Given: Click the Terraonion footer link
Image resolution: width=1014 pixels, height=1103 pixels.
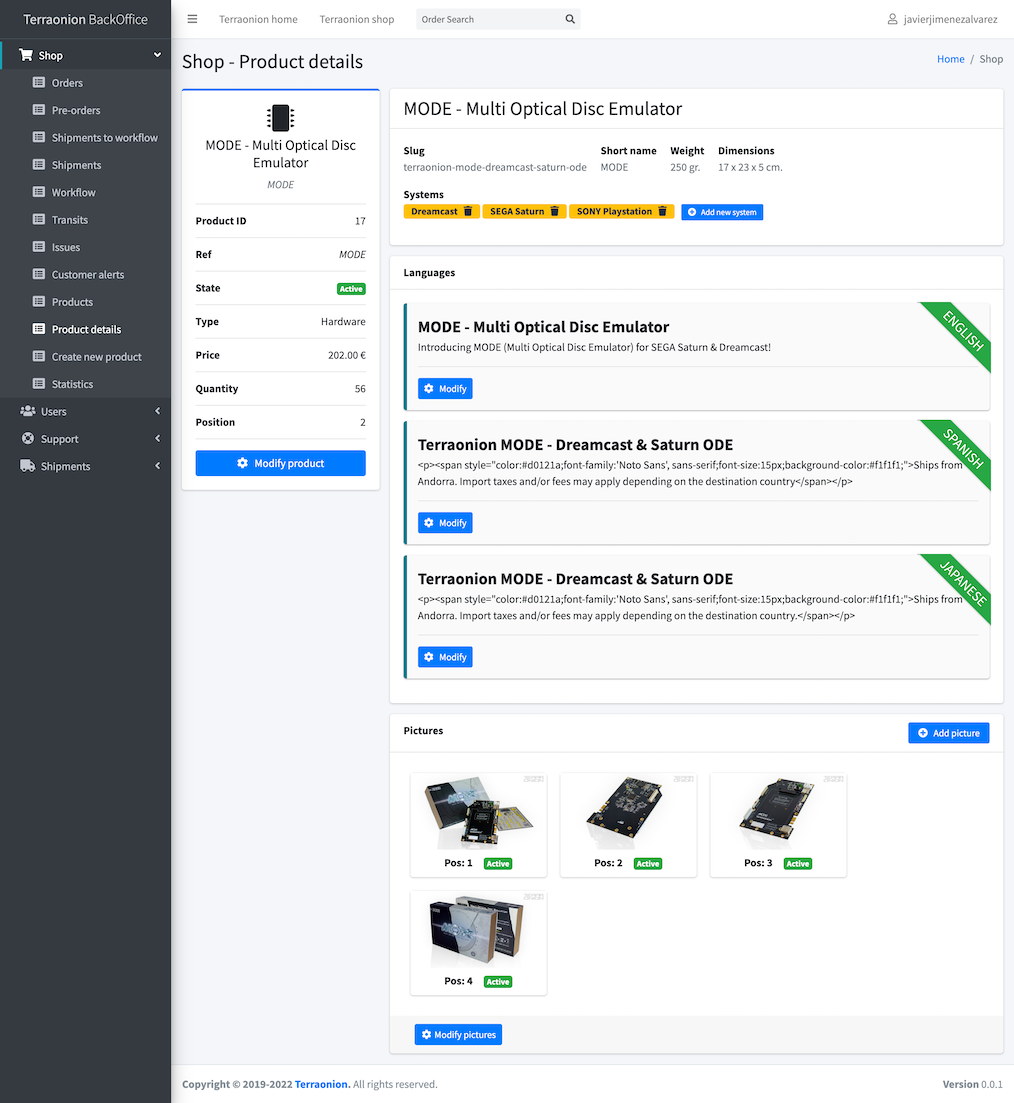Looking at the screenshot, I should 322,1084.
